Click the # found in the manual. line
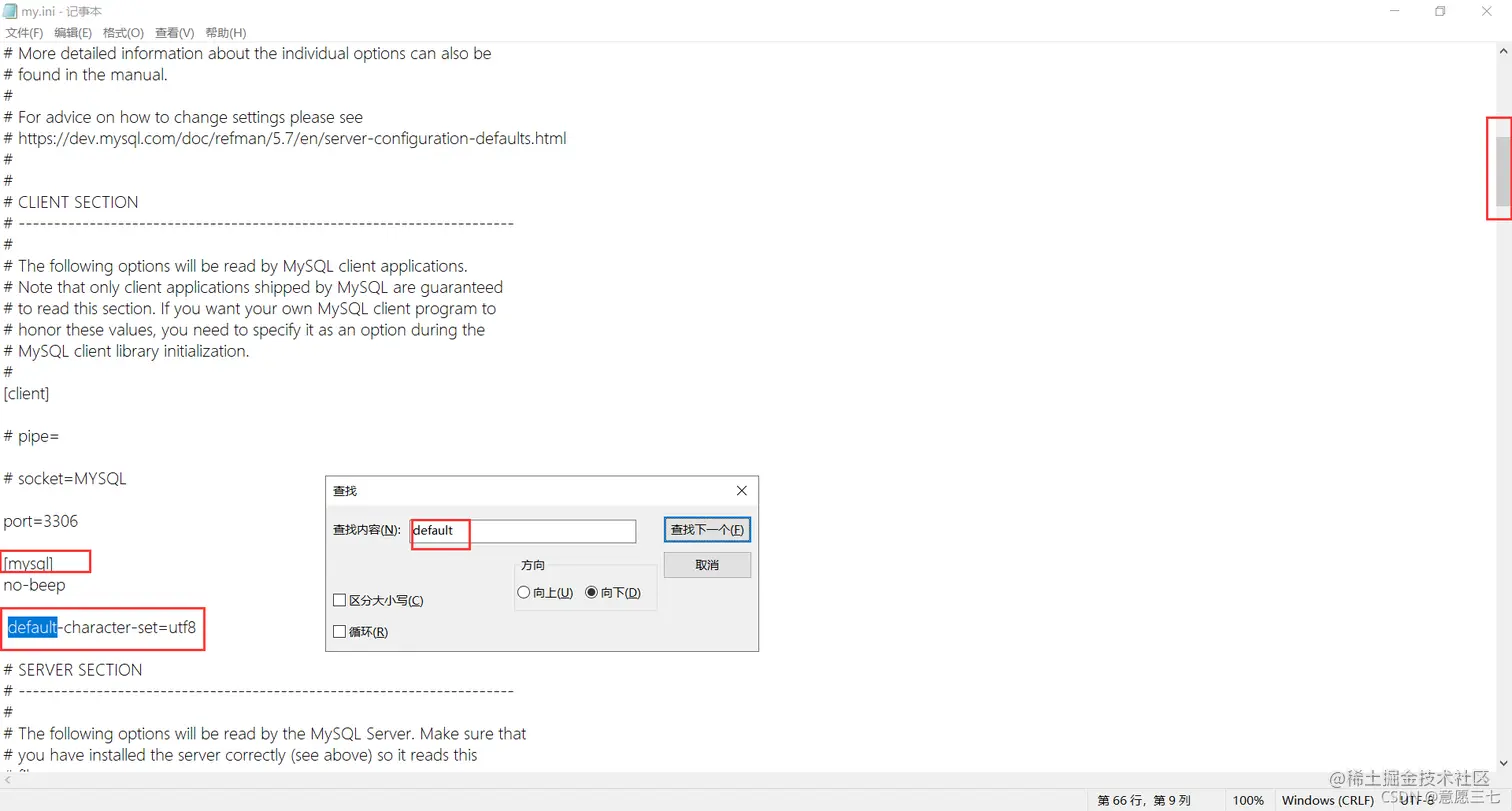This screenshot has width=1512, height=811. [x=86, y=74]
